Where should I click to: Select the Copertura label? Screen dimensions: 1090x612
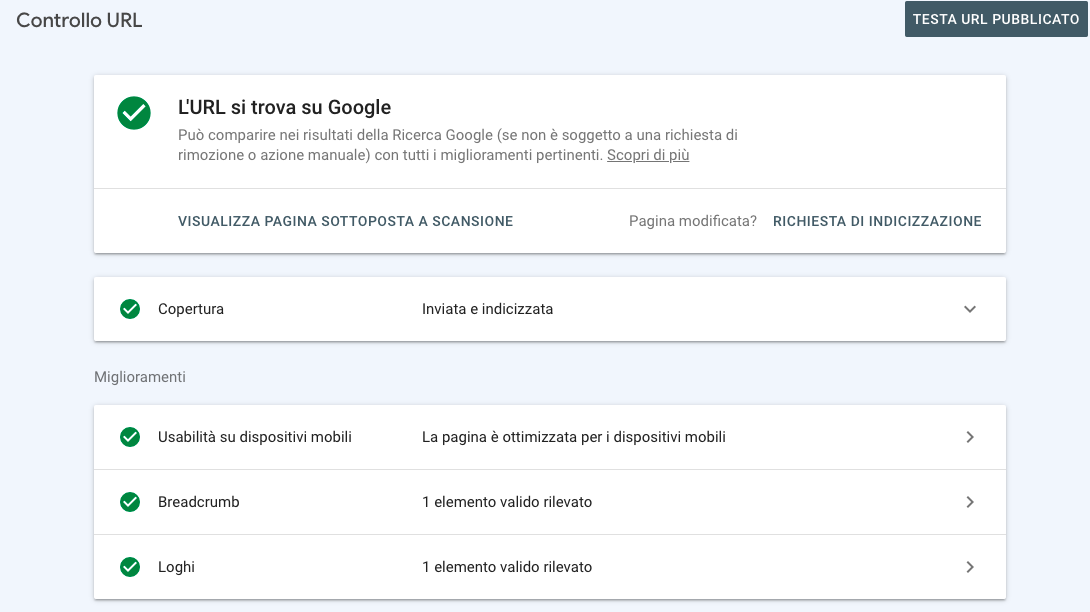[191, 309]
